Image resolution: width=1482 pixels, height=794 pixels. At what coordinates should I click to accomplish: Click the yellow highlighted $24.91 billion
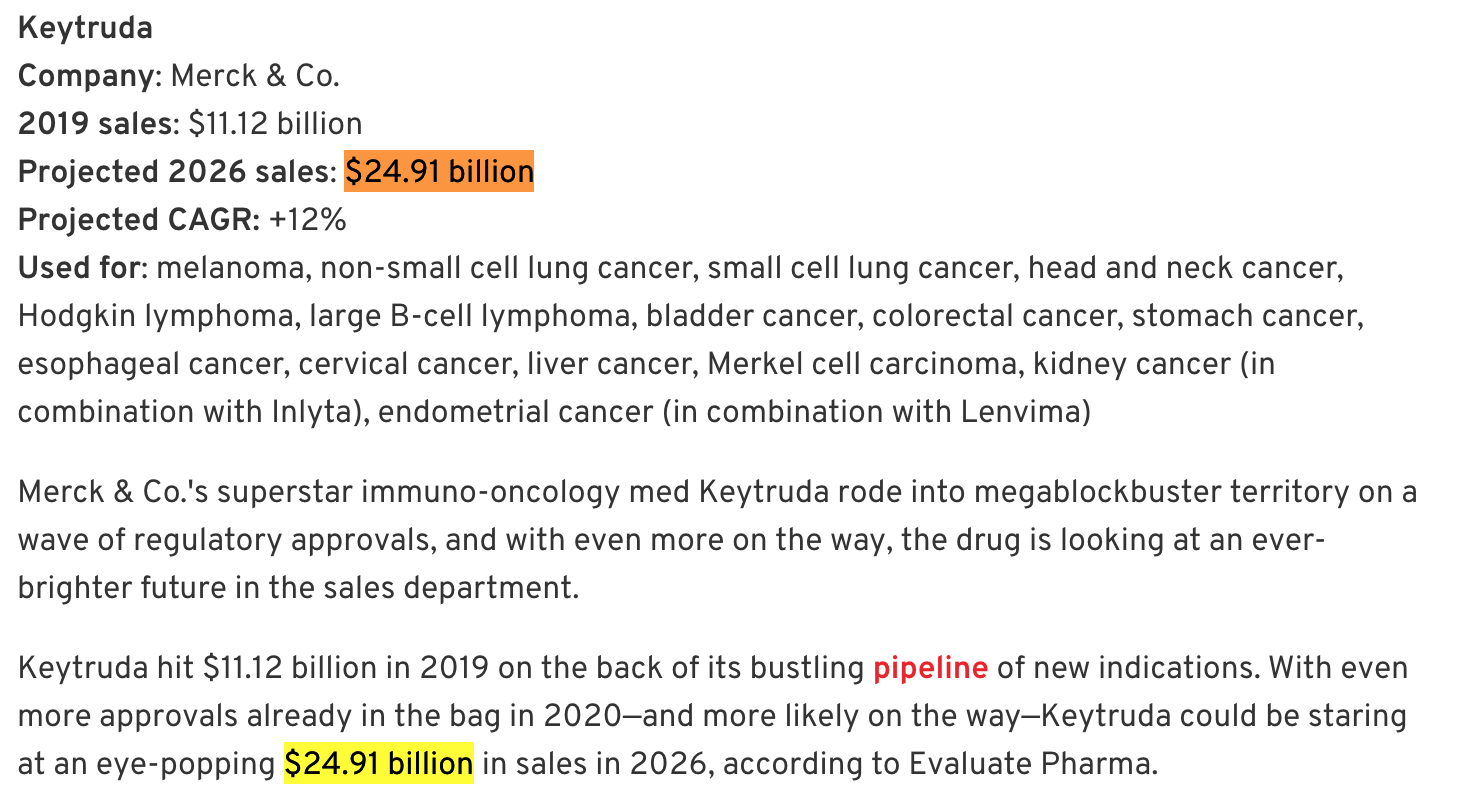click(378, 764)
